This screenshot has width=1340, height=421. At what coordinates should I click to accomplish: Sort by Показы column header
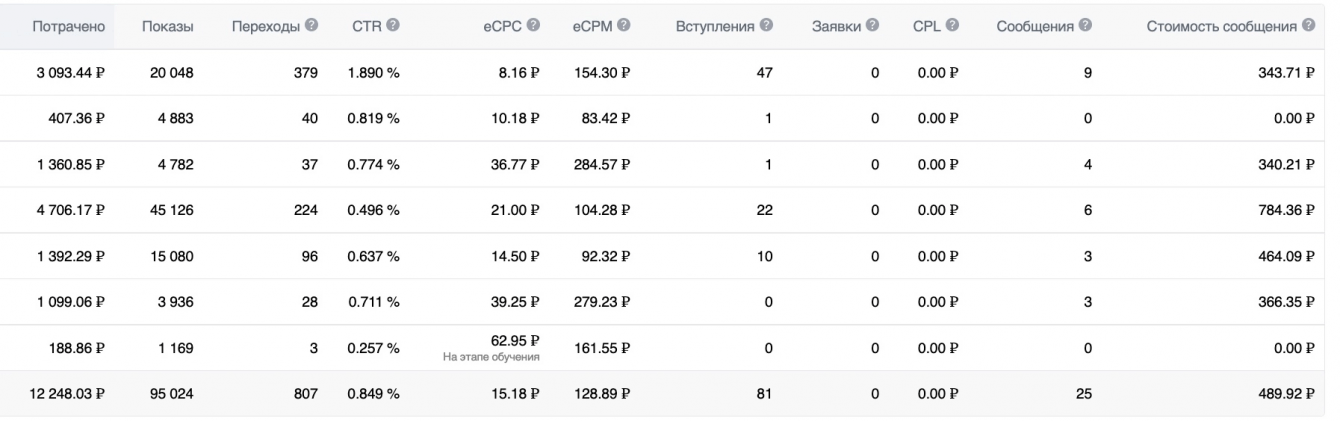pos(165,24)
